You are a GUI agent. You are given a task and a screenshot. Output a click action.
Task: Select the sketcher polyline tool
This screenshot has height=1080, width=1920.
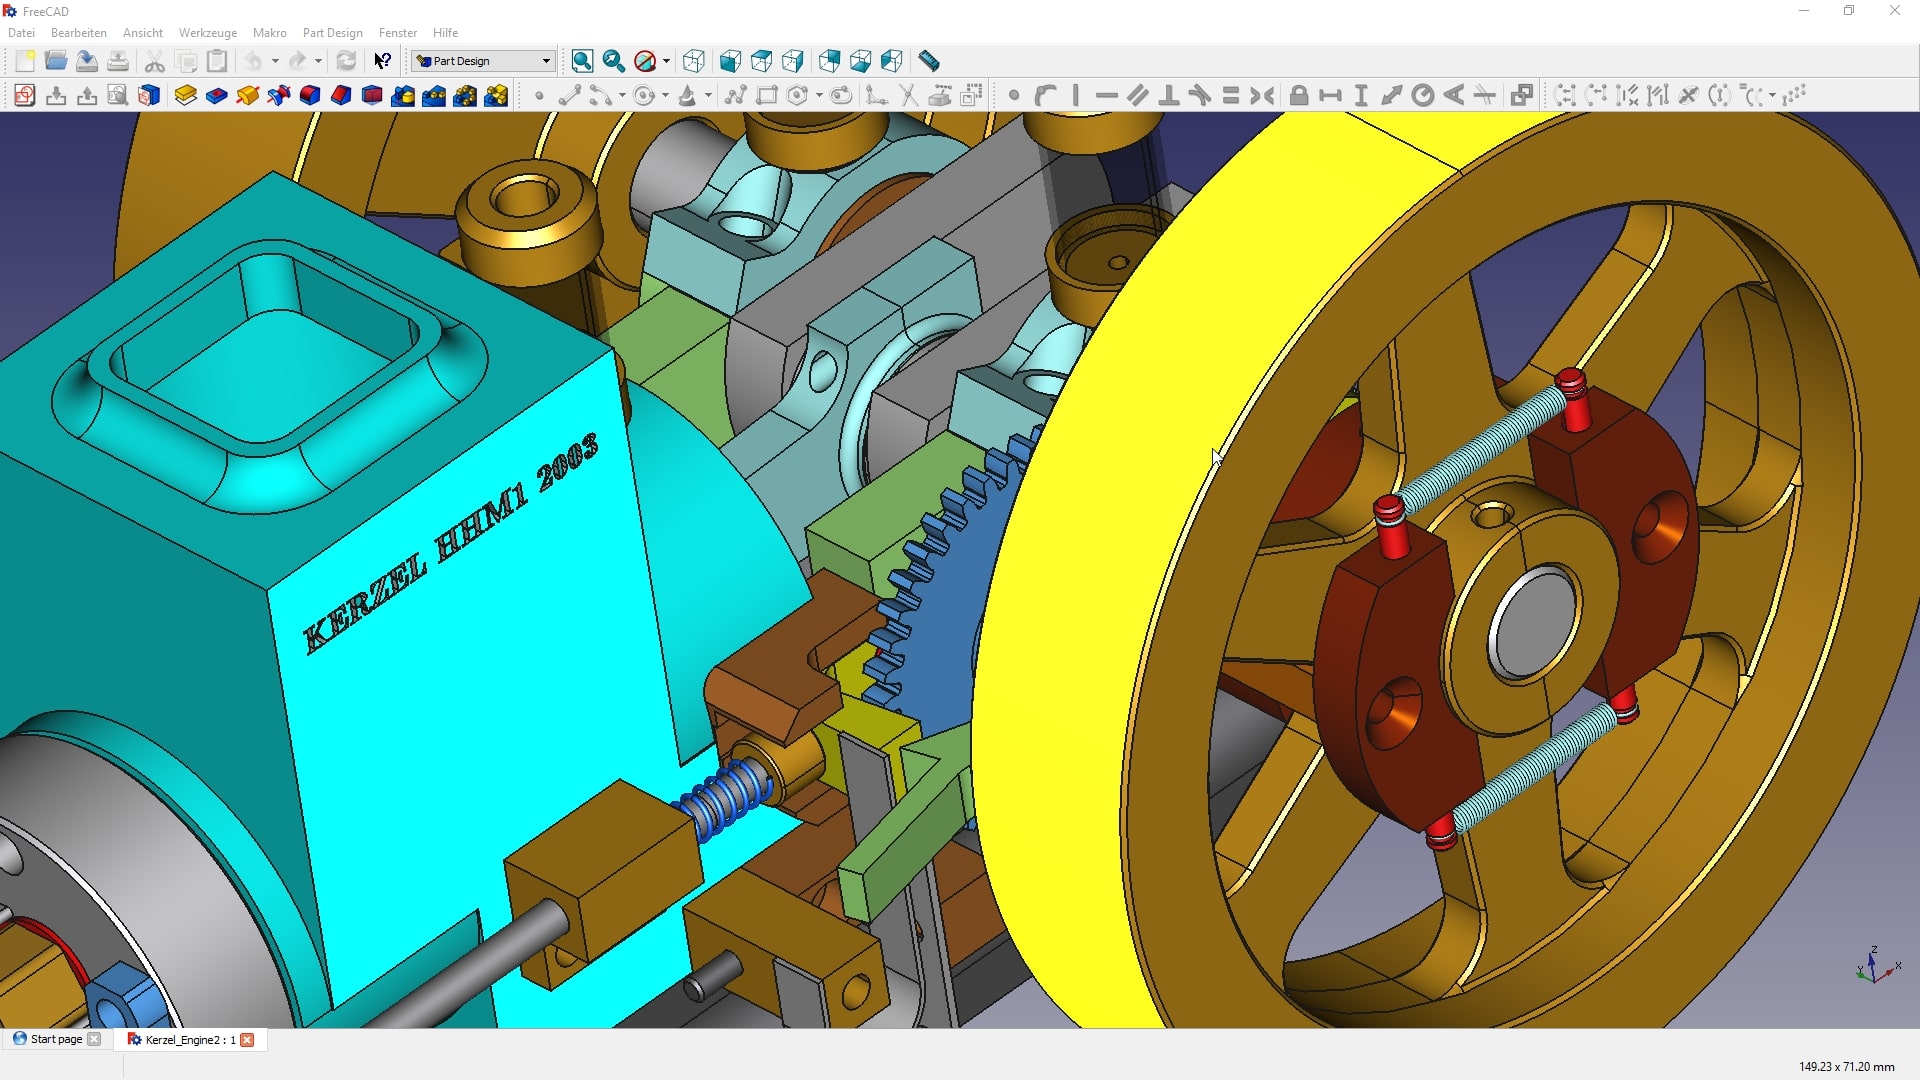[735, 95]
